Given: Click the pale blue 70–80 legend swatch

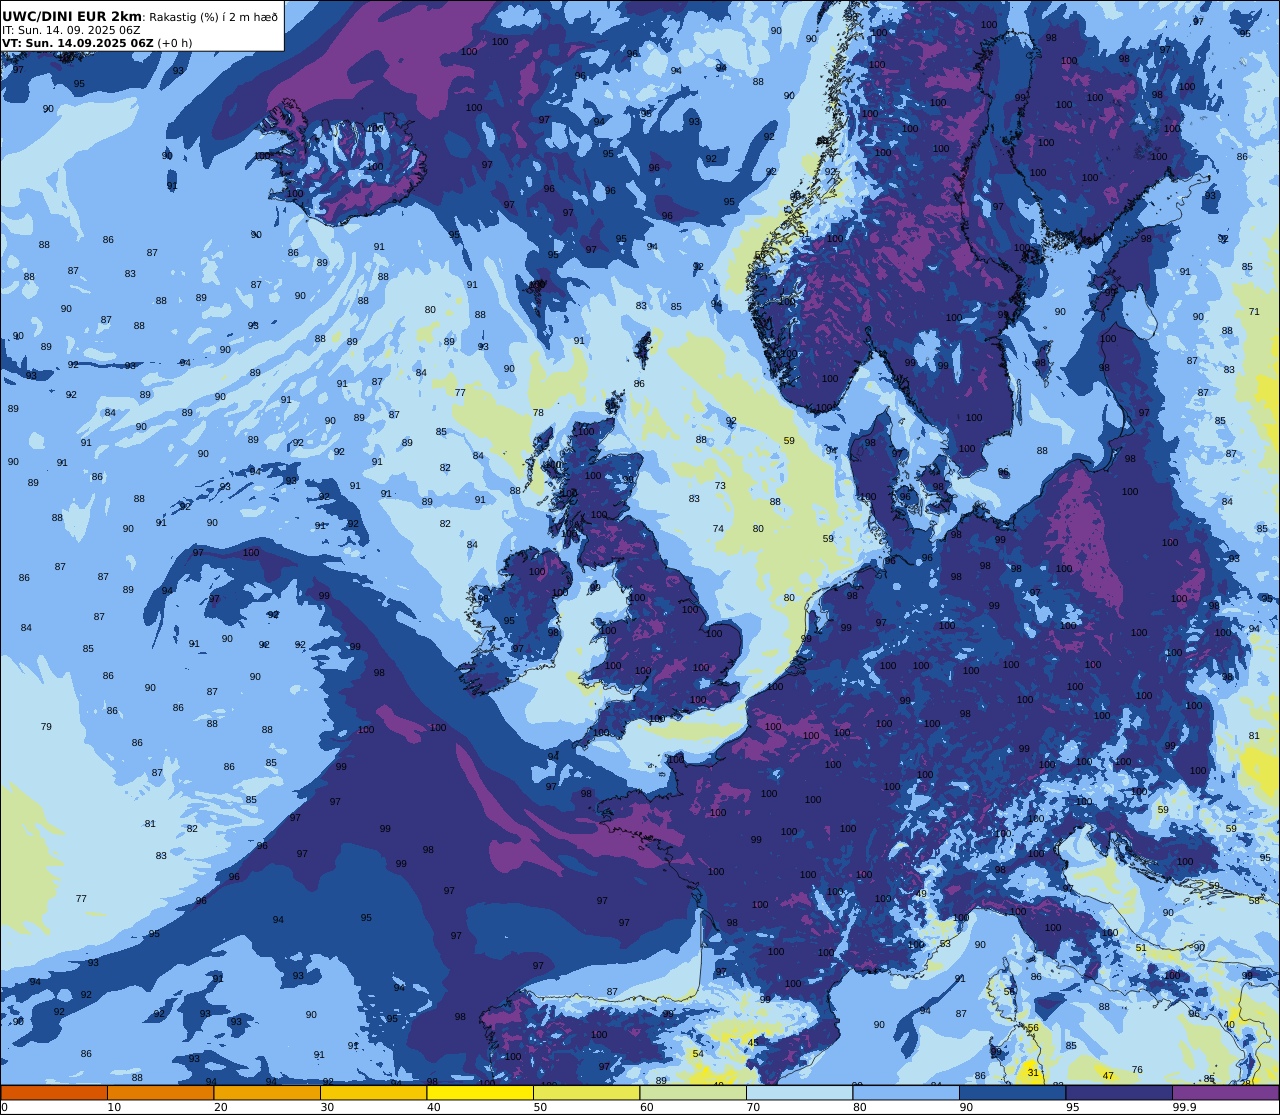Looking at the screenshot, I should pos(799,1092).
